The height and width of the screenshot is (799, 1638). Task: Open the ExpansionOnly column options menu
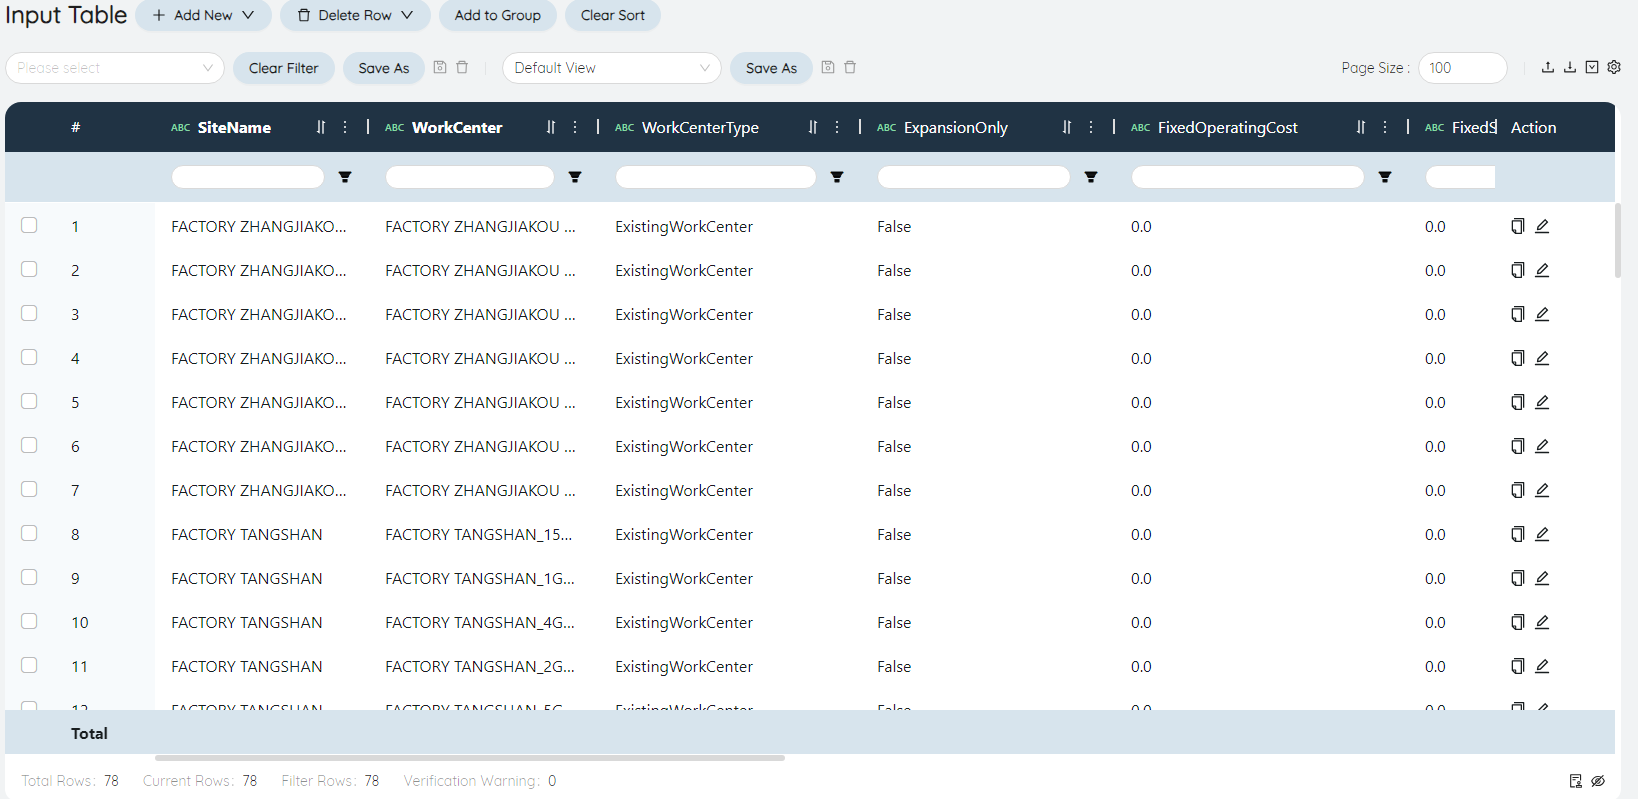1091,127
